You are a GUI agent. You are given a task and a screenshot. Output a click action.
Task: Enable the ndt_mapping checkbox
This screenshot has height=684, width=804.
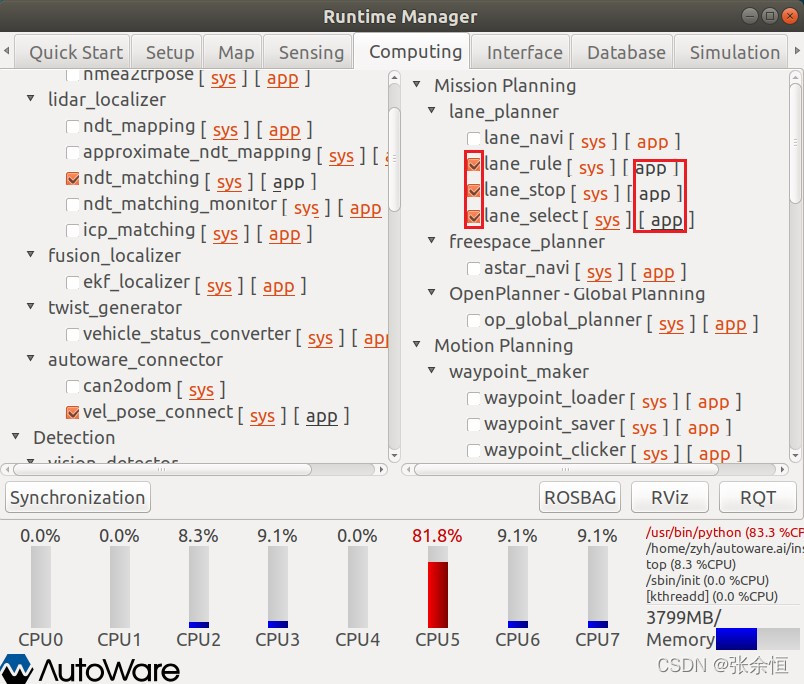coord(73,127)
